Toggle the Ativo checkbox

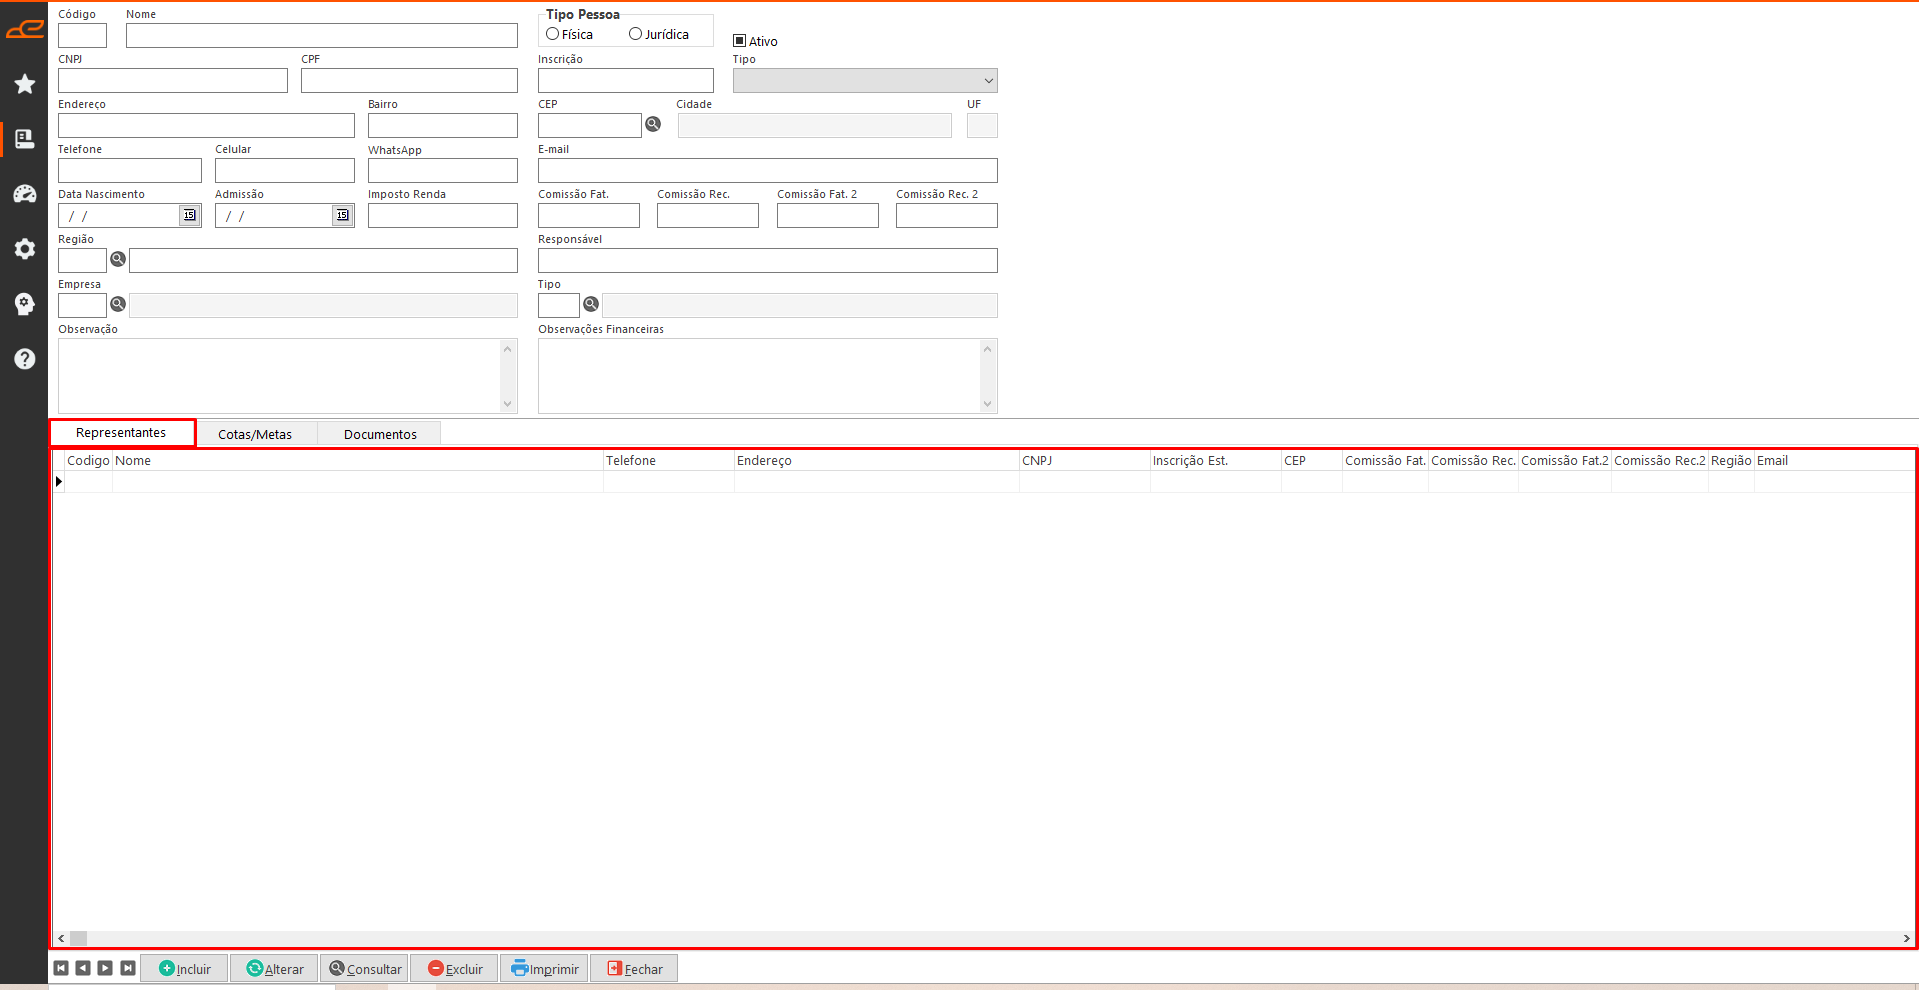[740, 41]
